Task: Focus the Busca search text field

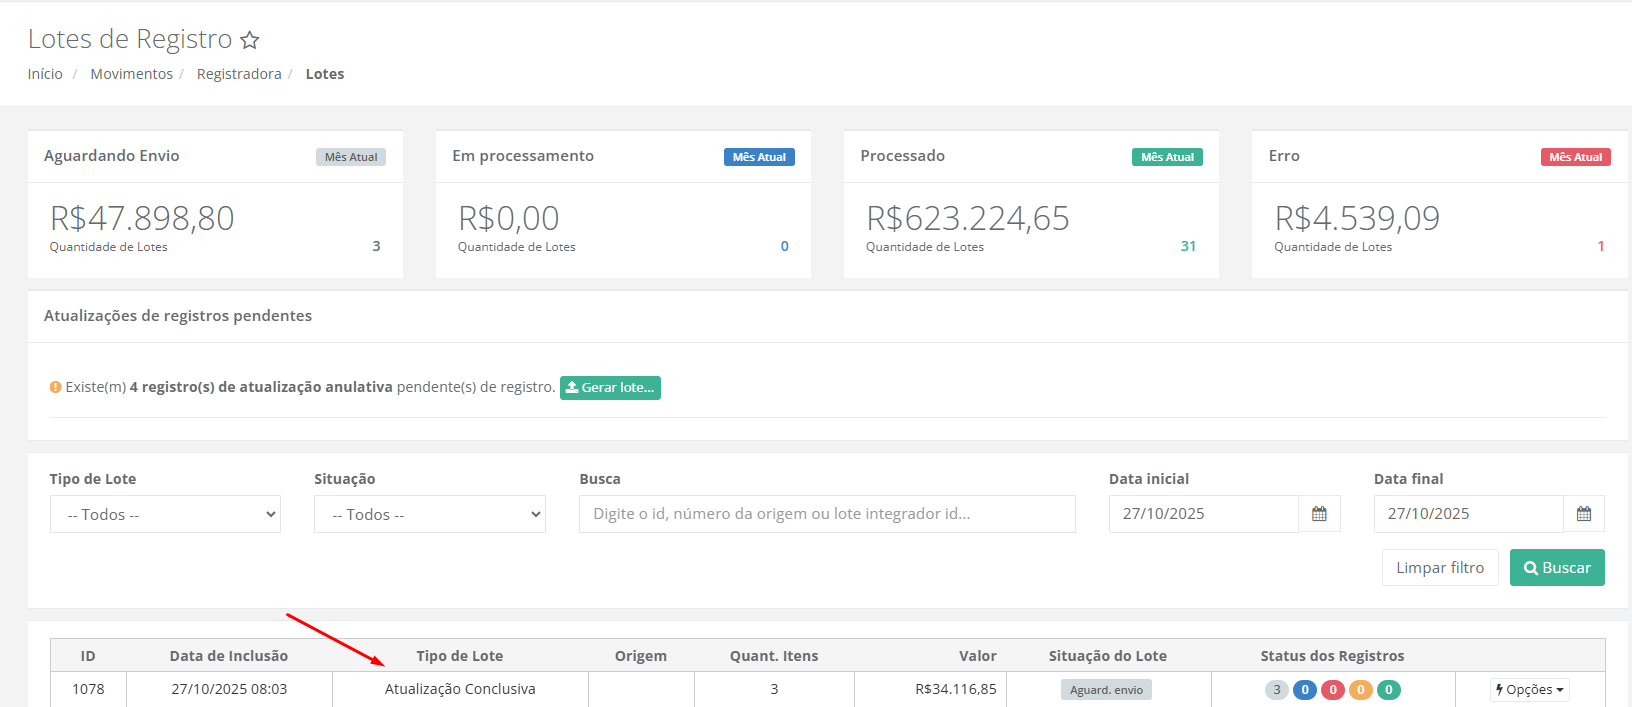Action: point(827,514)
